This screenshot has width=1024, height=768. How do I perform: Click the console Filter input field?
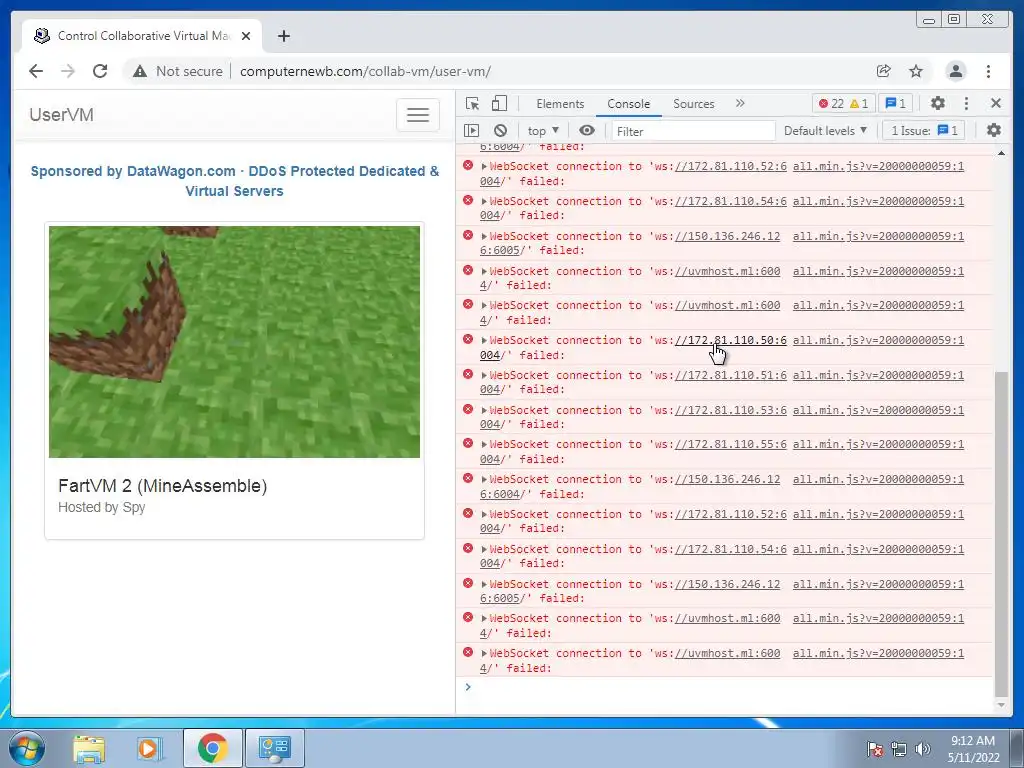click(693, 131)
